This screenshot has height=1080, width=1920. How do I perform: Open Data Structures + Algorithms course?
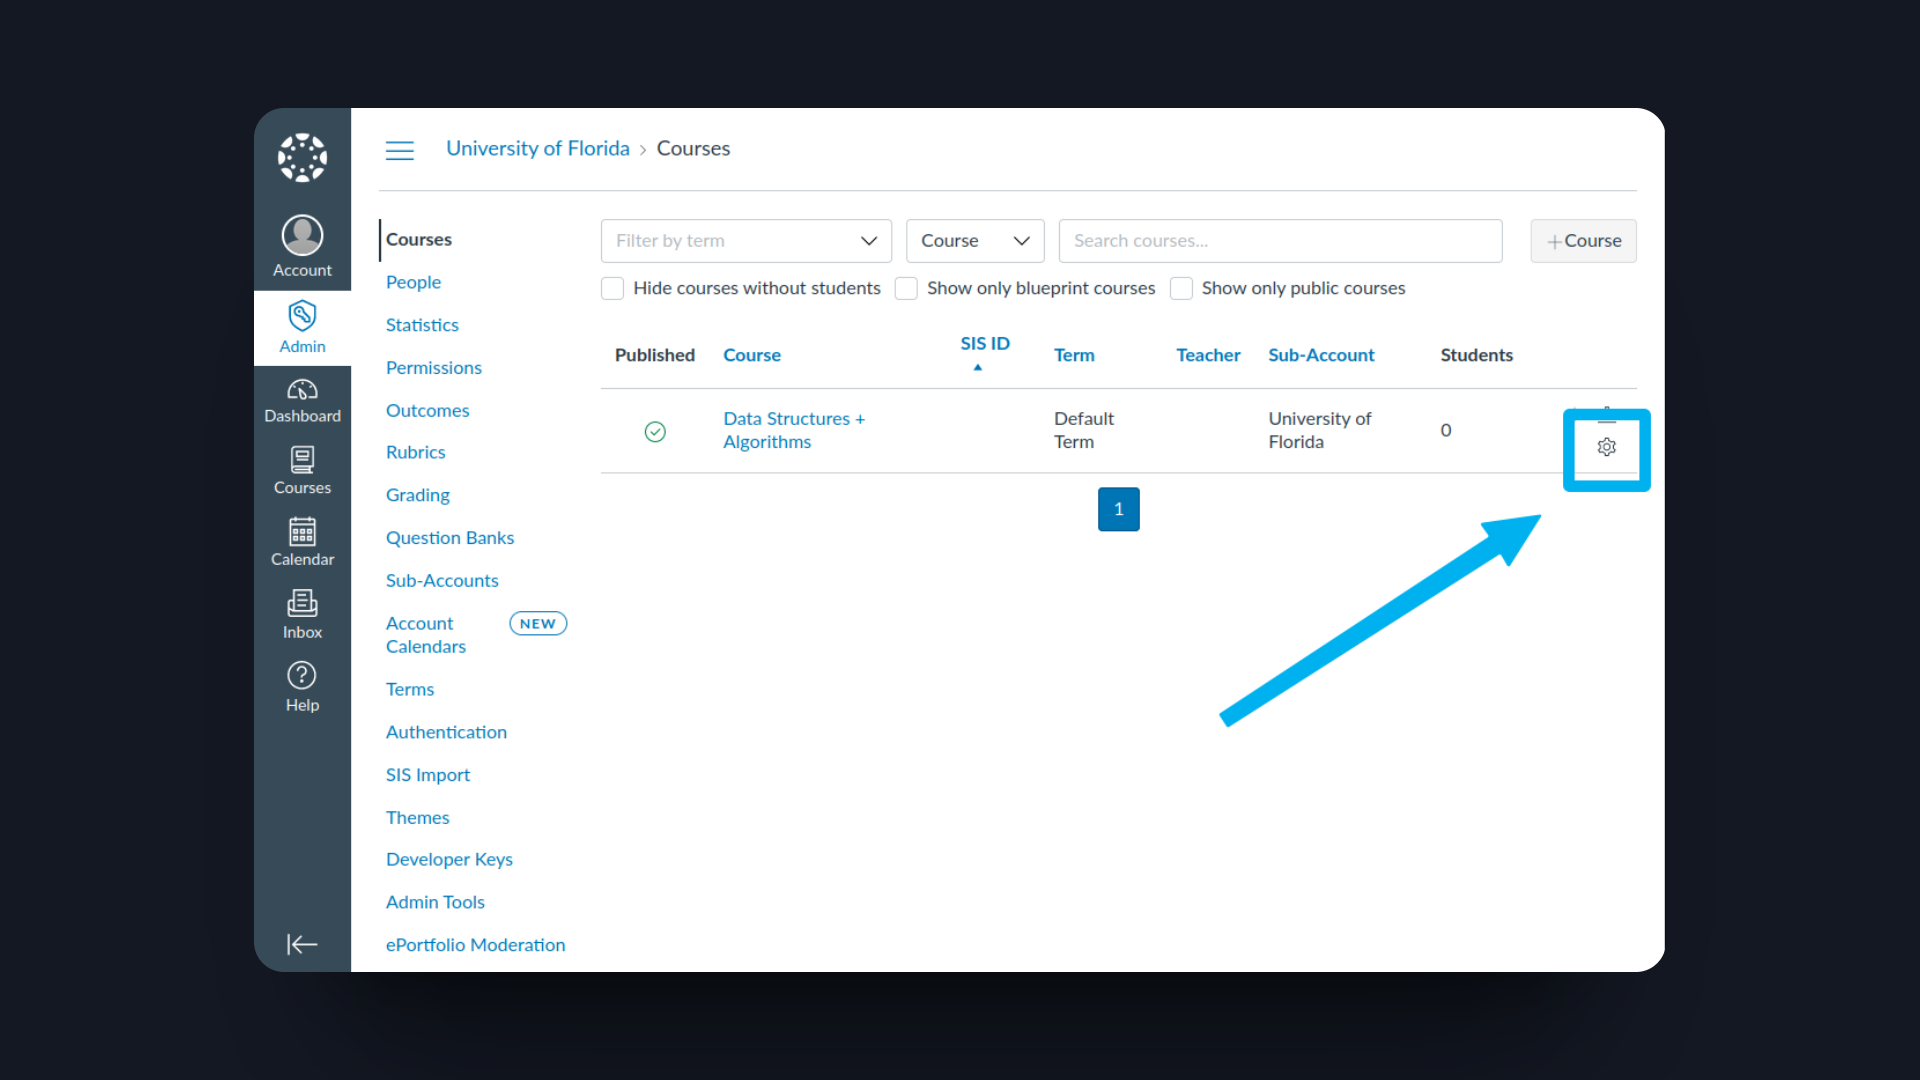793,430
